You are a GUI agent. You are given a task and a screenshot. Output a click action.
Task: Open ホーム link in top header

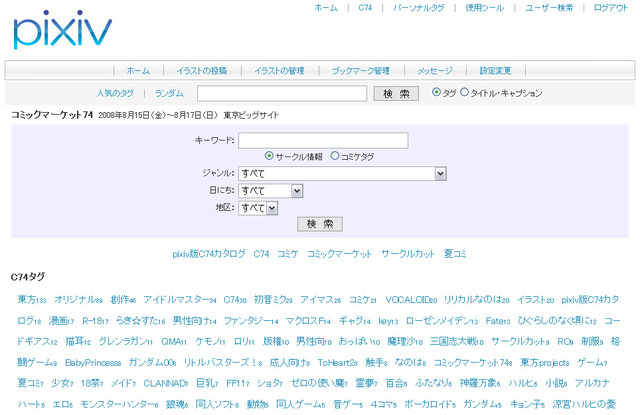click(x=326, y=8)
